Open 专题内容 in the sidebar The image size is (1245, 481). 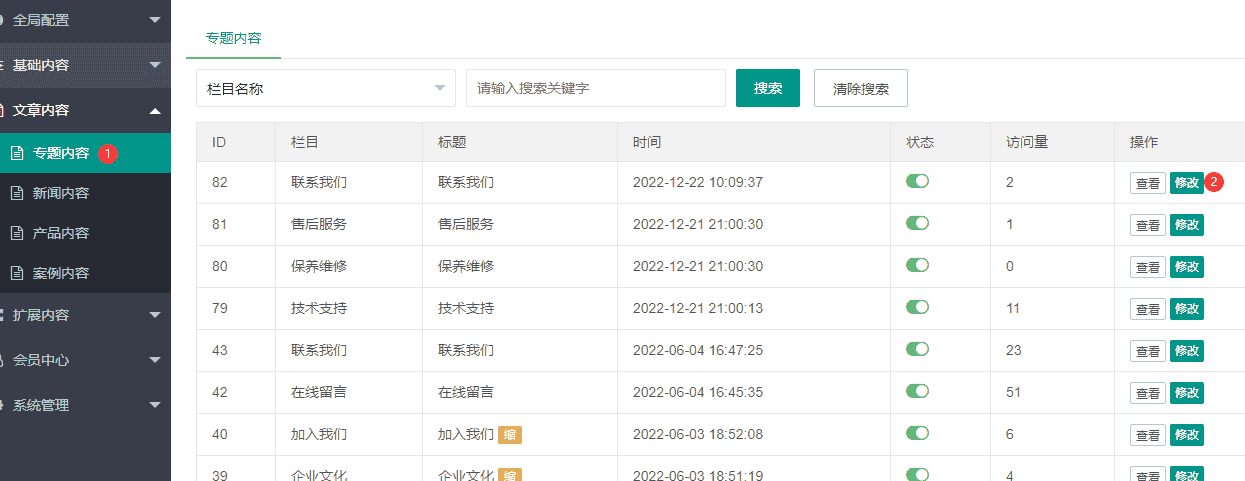(85, 153)
